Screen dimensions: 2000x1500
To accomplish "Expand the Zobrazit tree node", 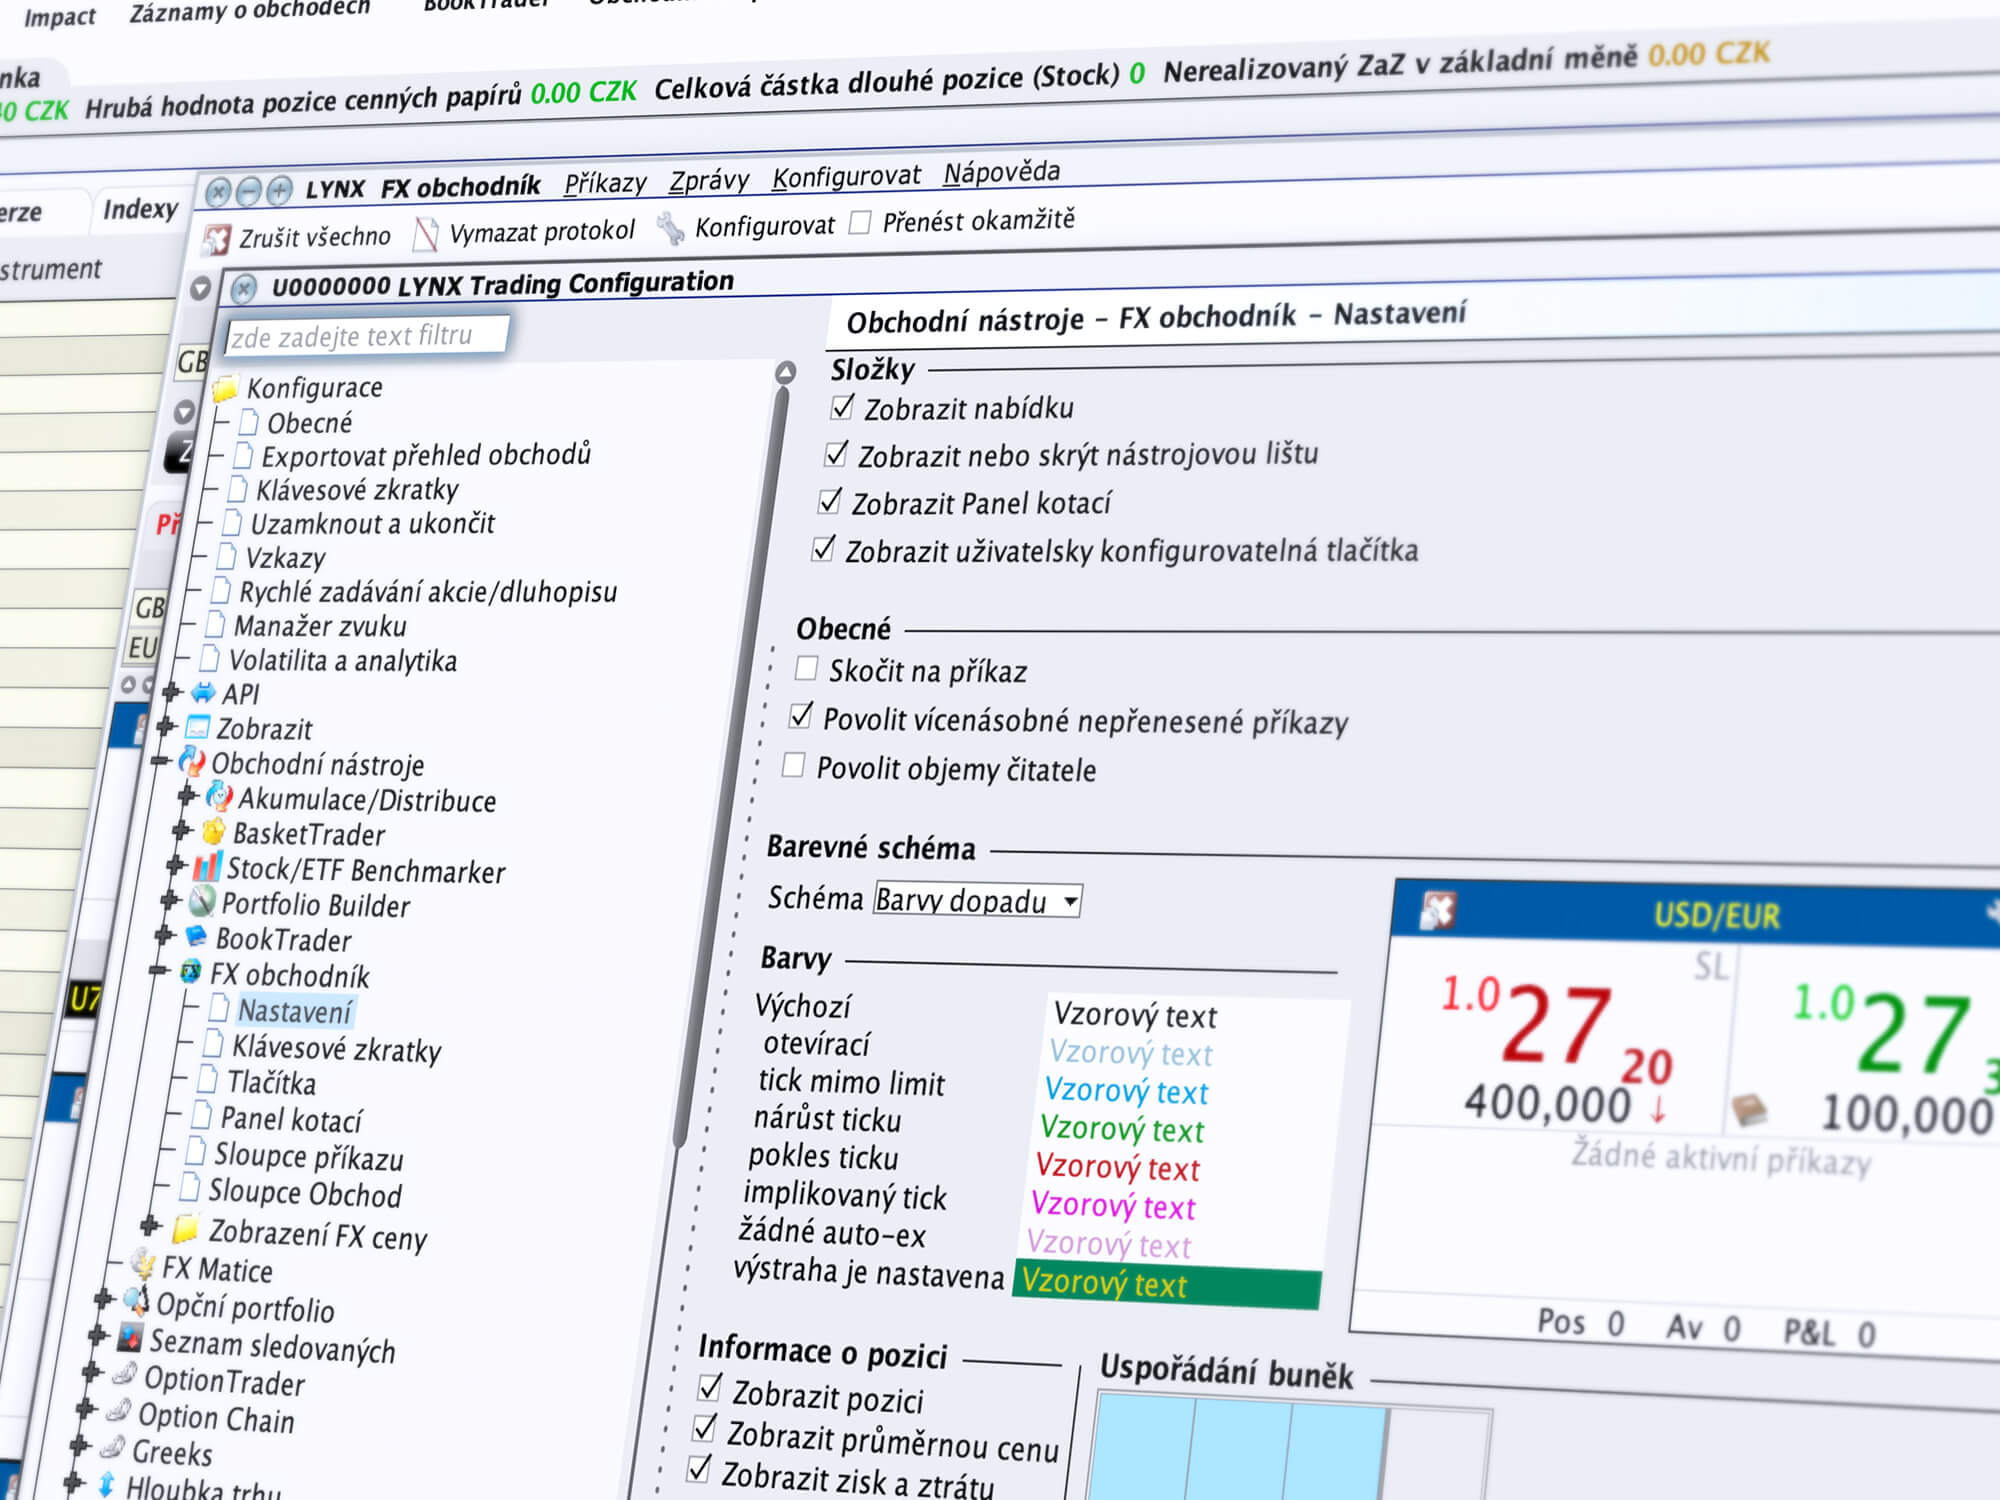I will 166,726.
